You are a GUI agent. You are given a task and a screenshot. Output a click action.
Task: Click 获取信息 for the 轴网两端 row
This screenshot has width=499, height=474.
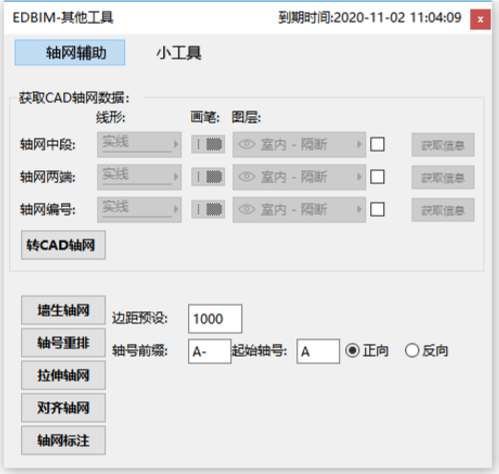tap(443, 178)
